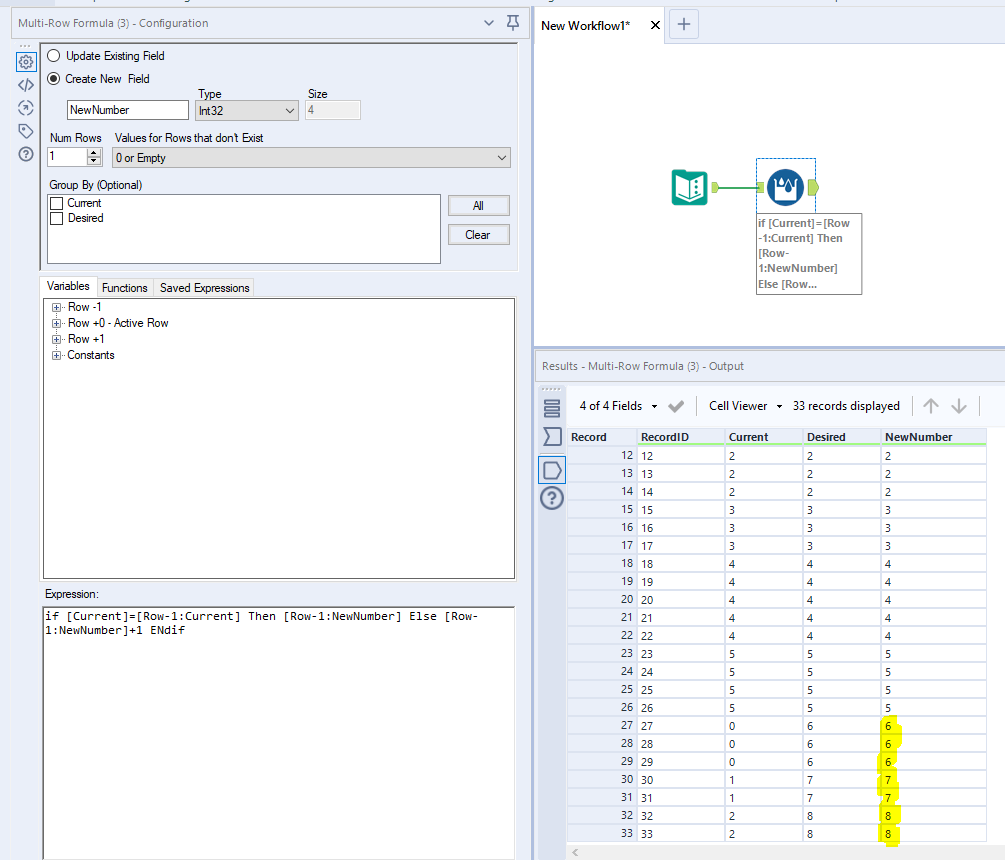Open the Configuration gear icon in left sidebar

pos(25,61)
